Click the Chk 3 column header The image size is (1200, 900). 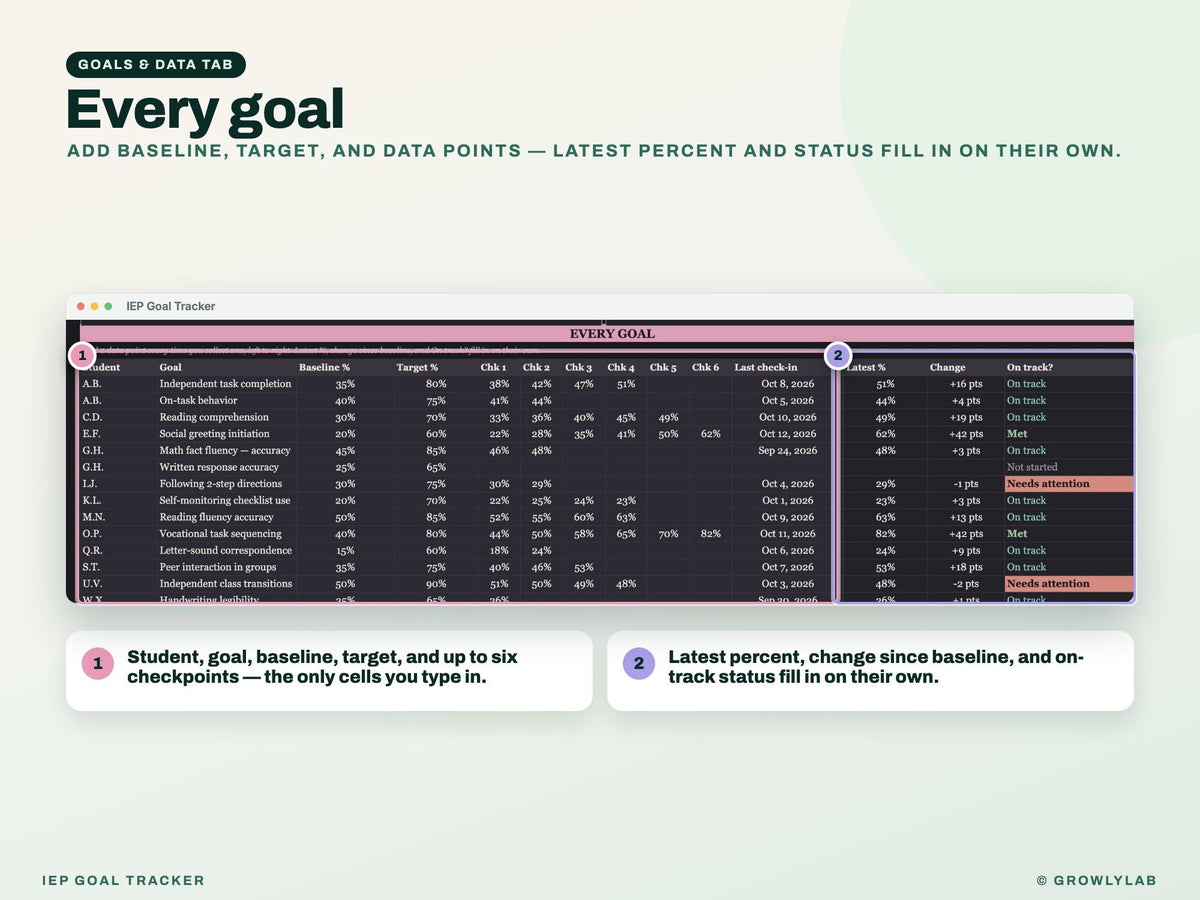tap(578, 367)
